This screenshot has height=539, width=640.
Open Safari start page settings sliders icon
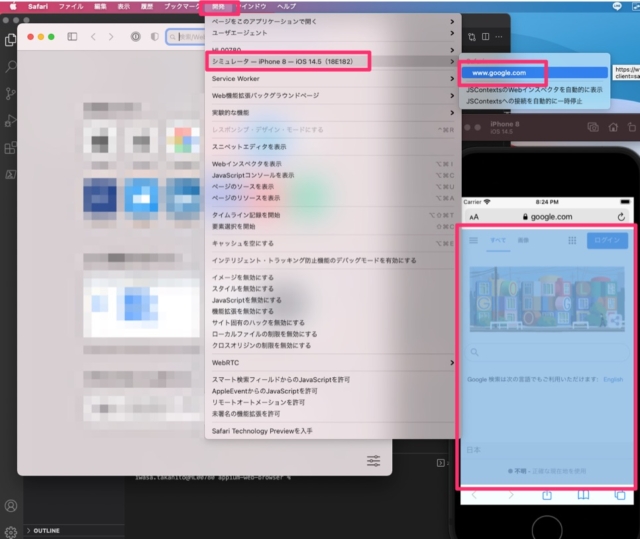tap(373, 461)
